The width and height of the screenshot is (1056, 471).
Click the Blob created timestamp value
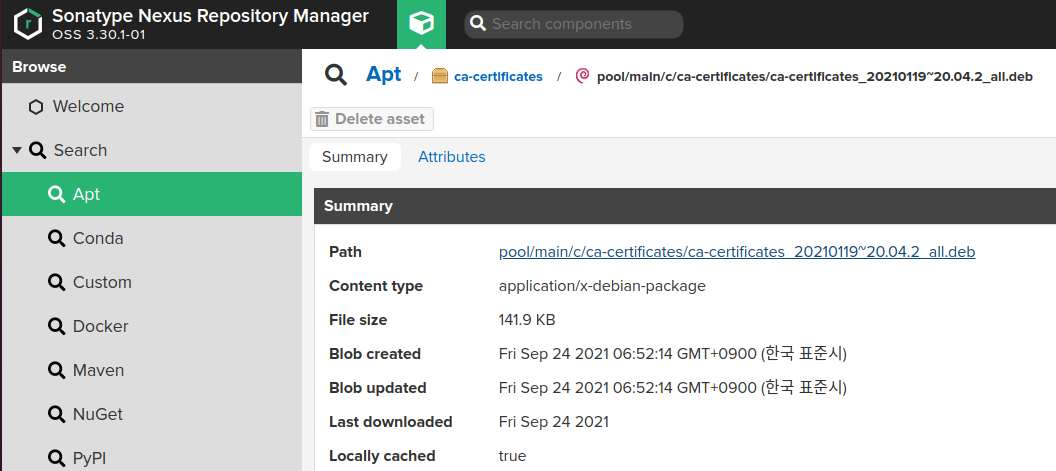673,354
